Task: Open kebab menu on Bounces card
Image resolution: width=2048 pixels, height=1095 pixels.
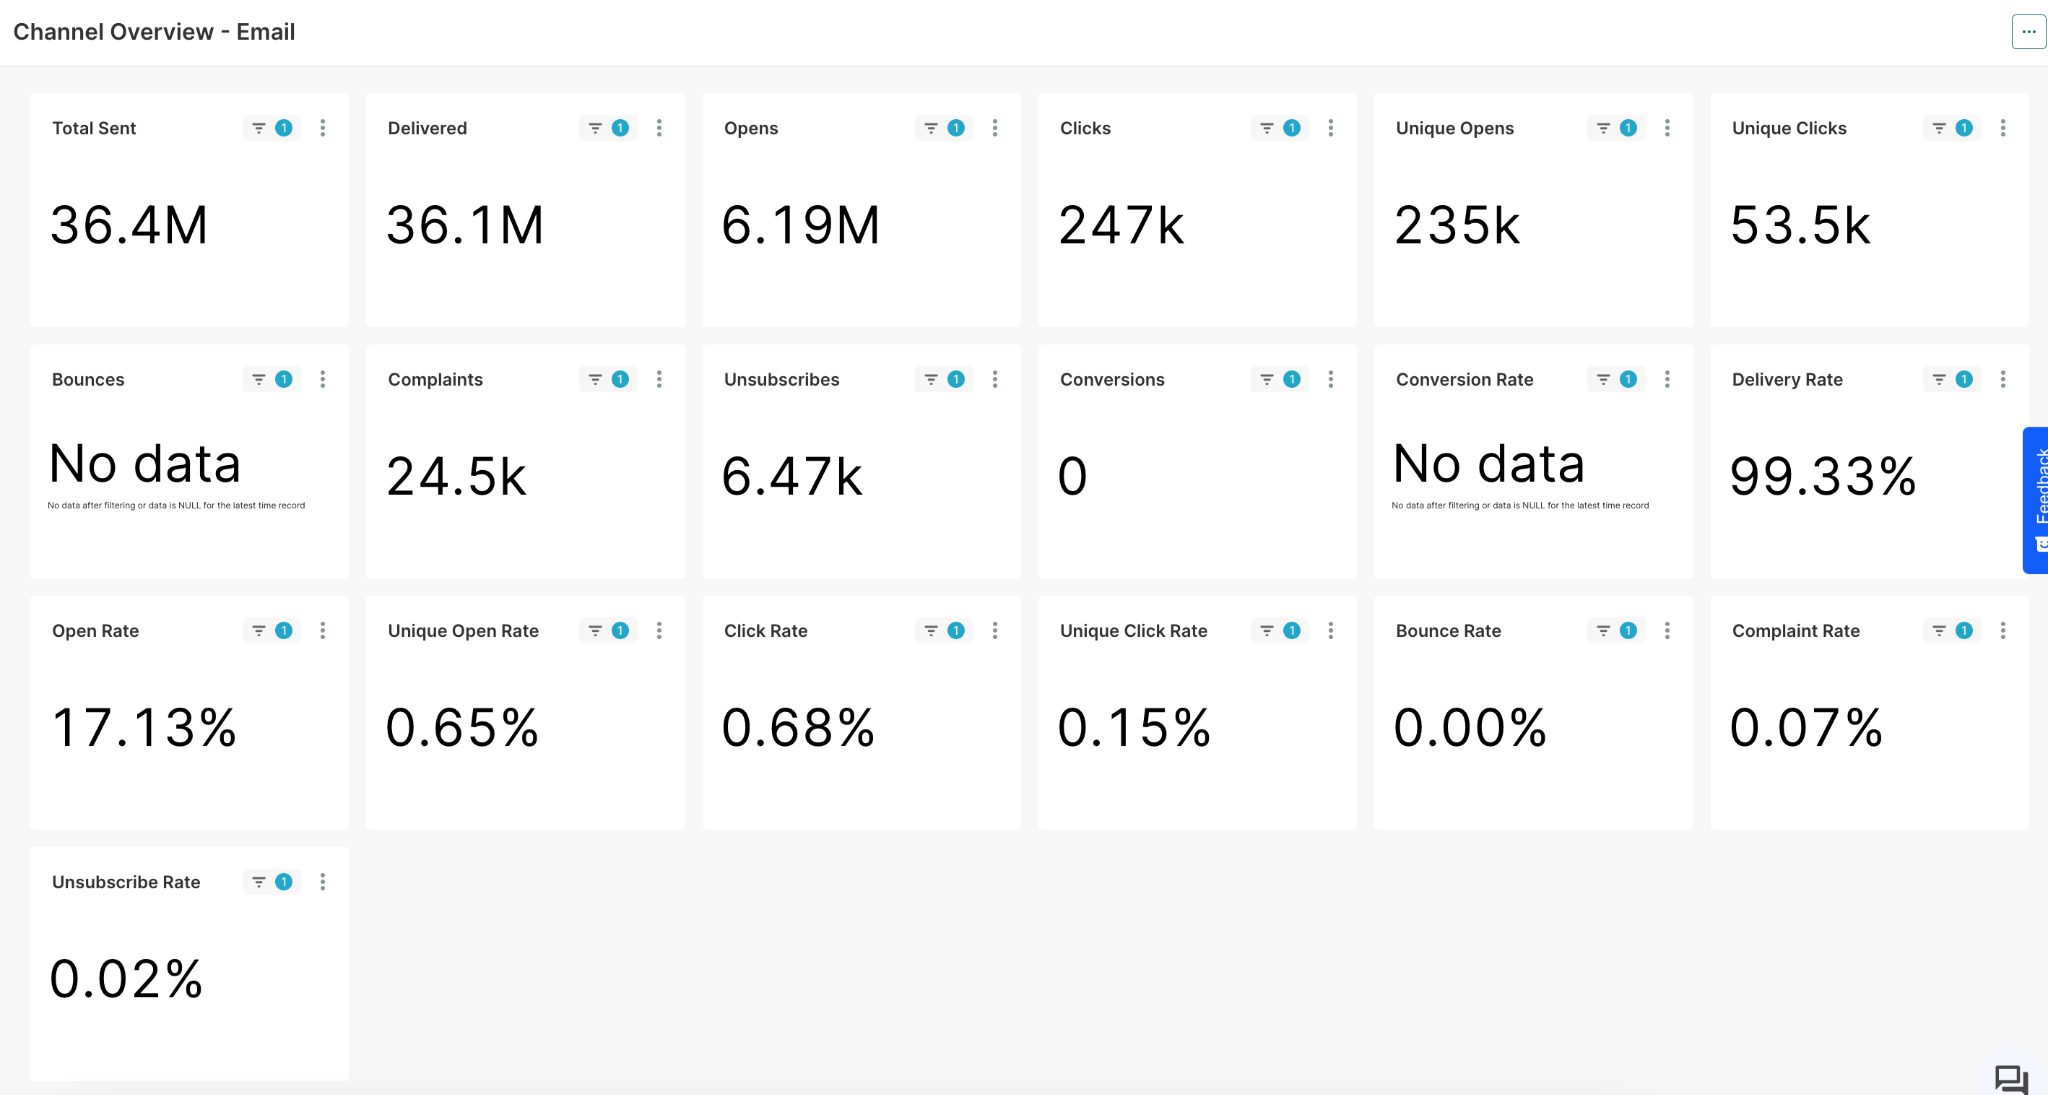Action: pos(322,379)
